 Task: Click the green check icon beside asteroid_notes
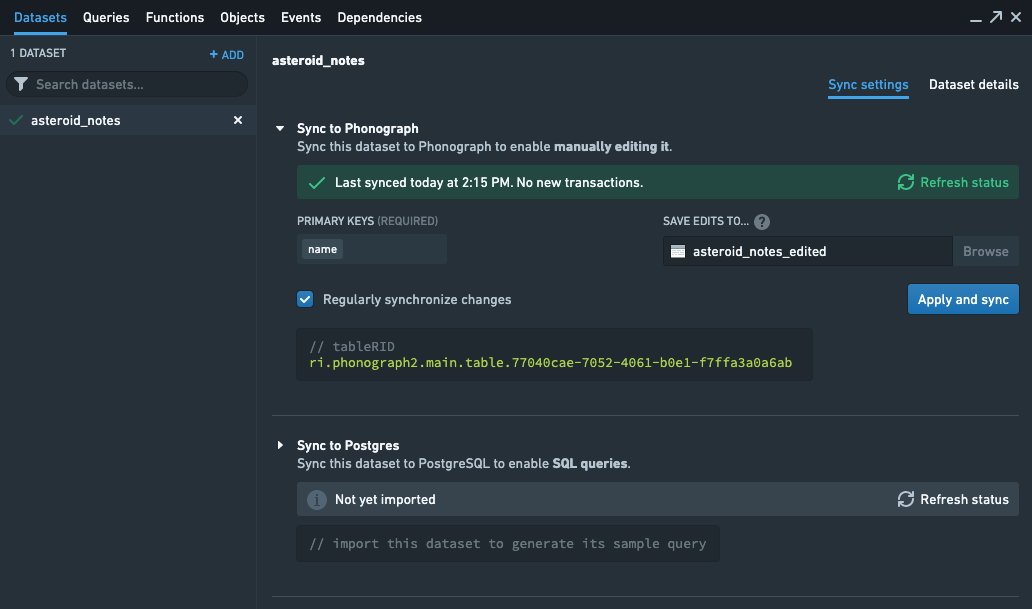(16, 120)
